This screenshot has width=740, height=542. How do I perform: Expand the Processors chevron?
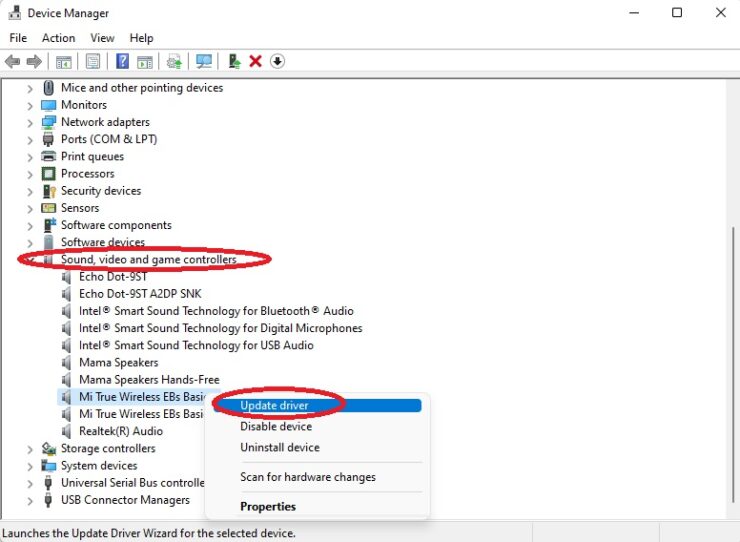[30, 174]
